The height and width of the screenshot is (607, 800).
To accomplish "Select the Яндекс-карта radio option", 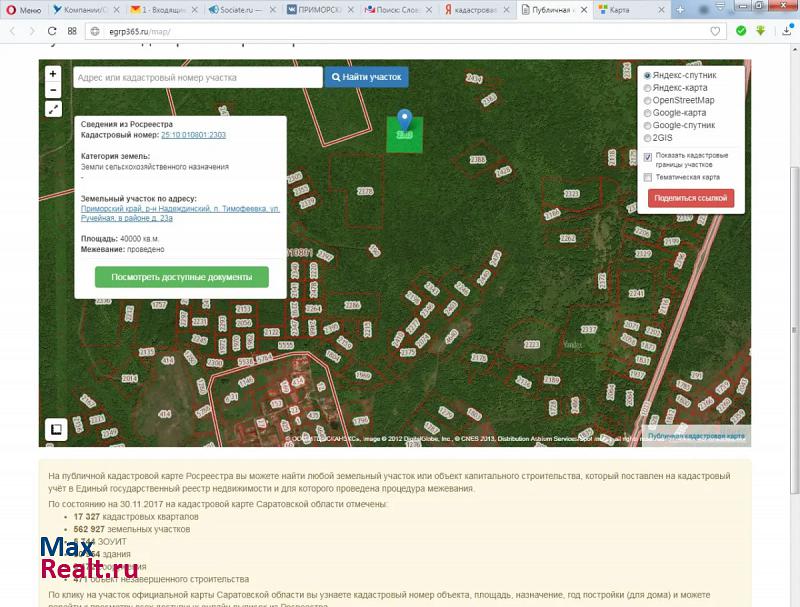I will [x=648, y=88].
